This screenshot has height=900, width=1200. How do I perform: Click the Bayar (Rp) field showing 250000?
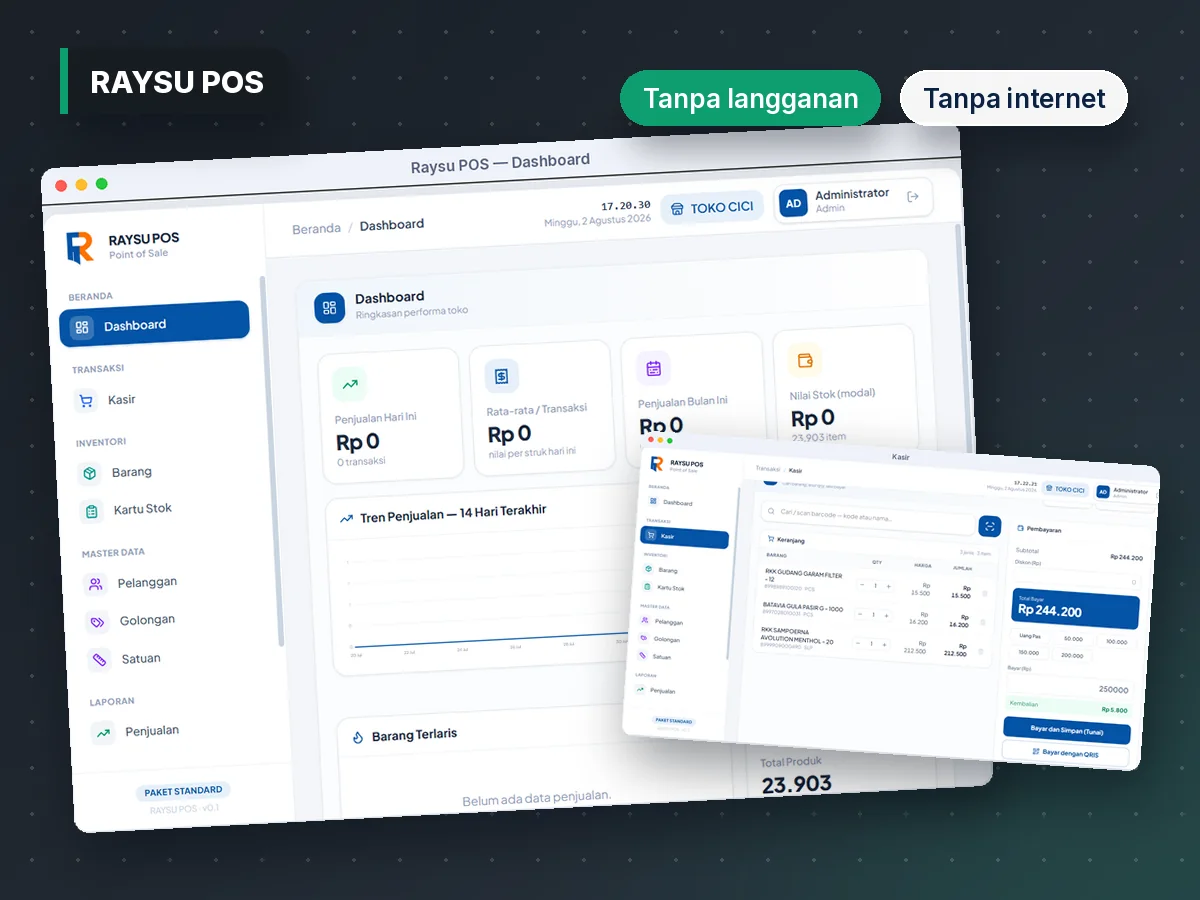1071,689
